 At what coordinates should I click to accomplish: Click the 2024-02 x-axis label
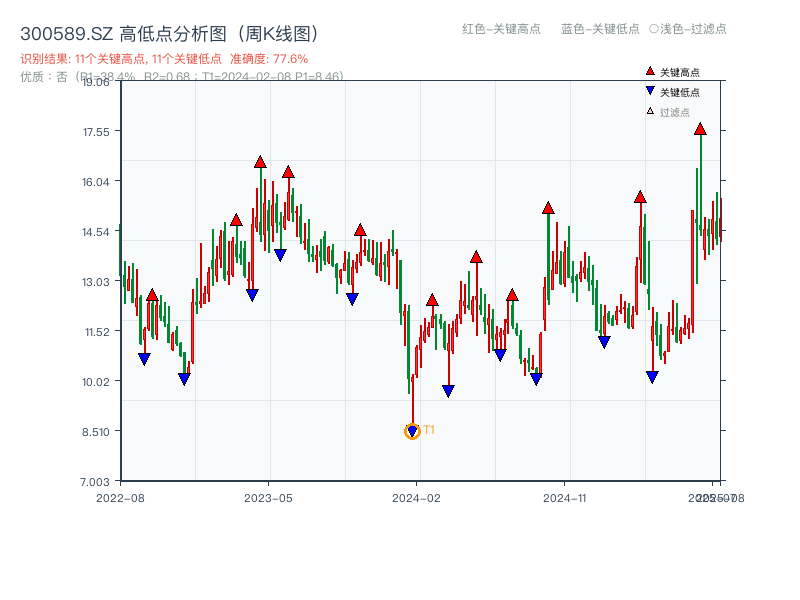416,498
